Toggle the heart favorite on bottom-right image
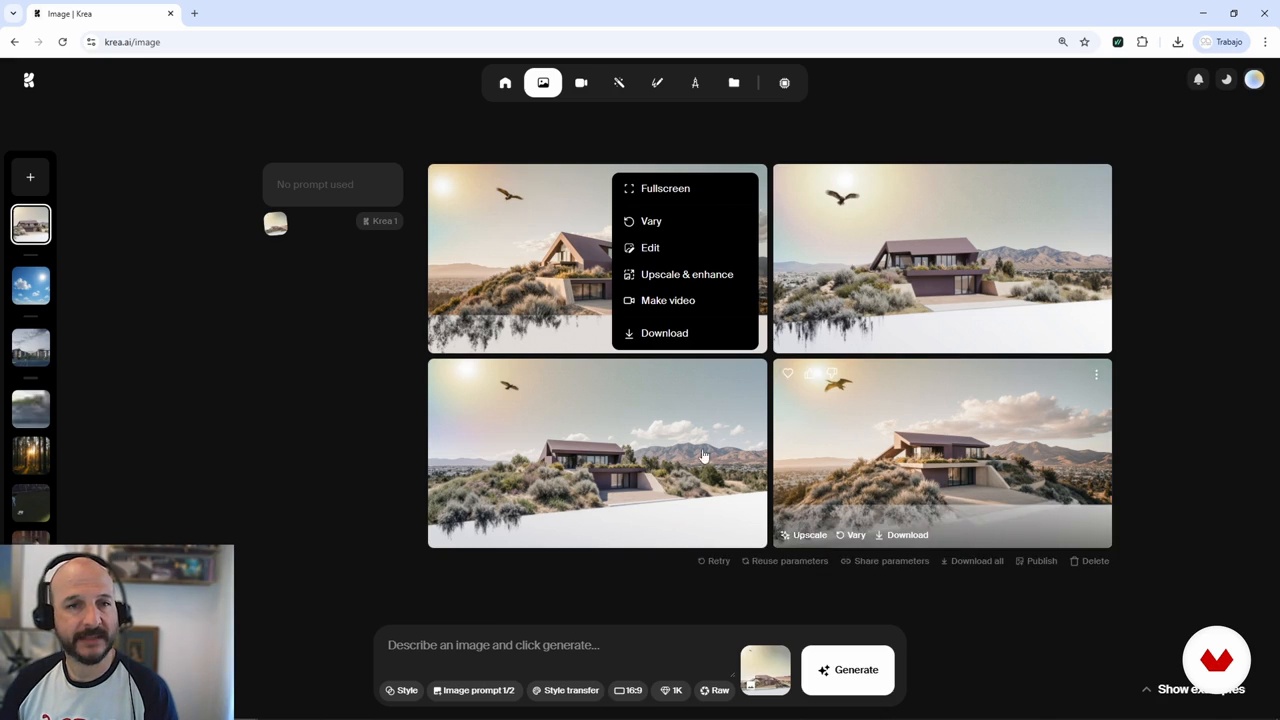The width and height of the screenshot is (1280, 720). (788, 374)
